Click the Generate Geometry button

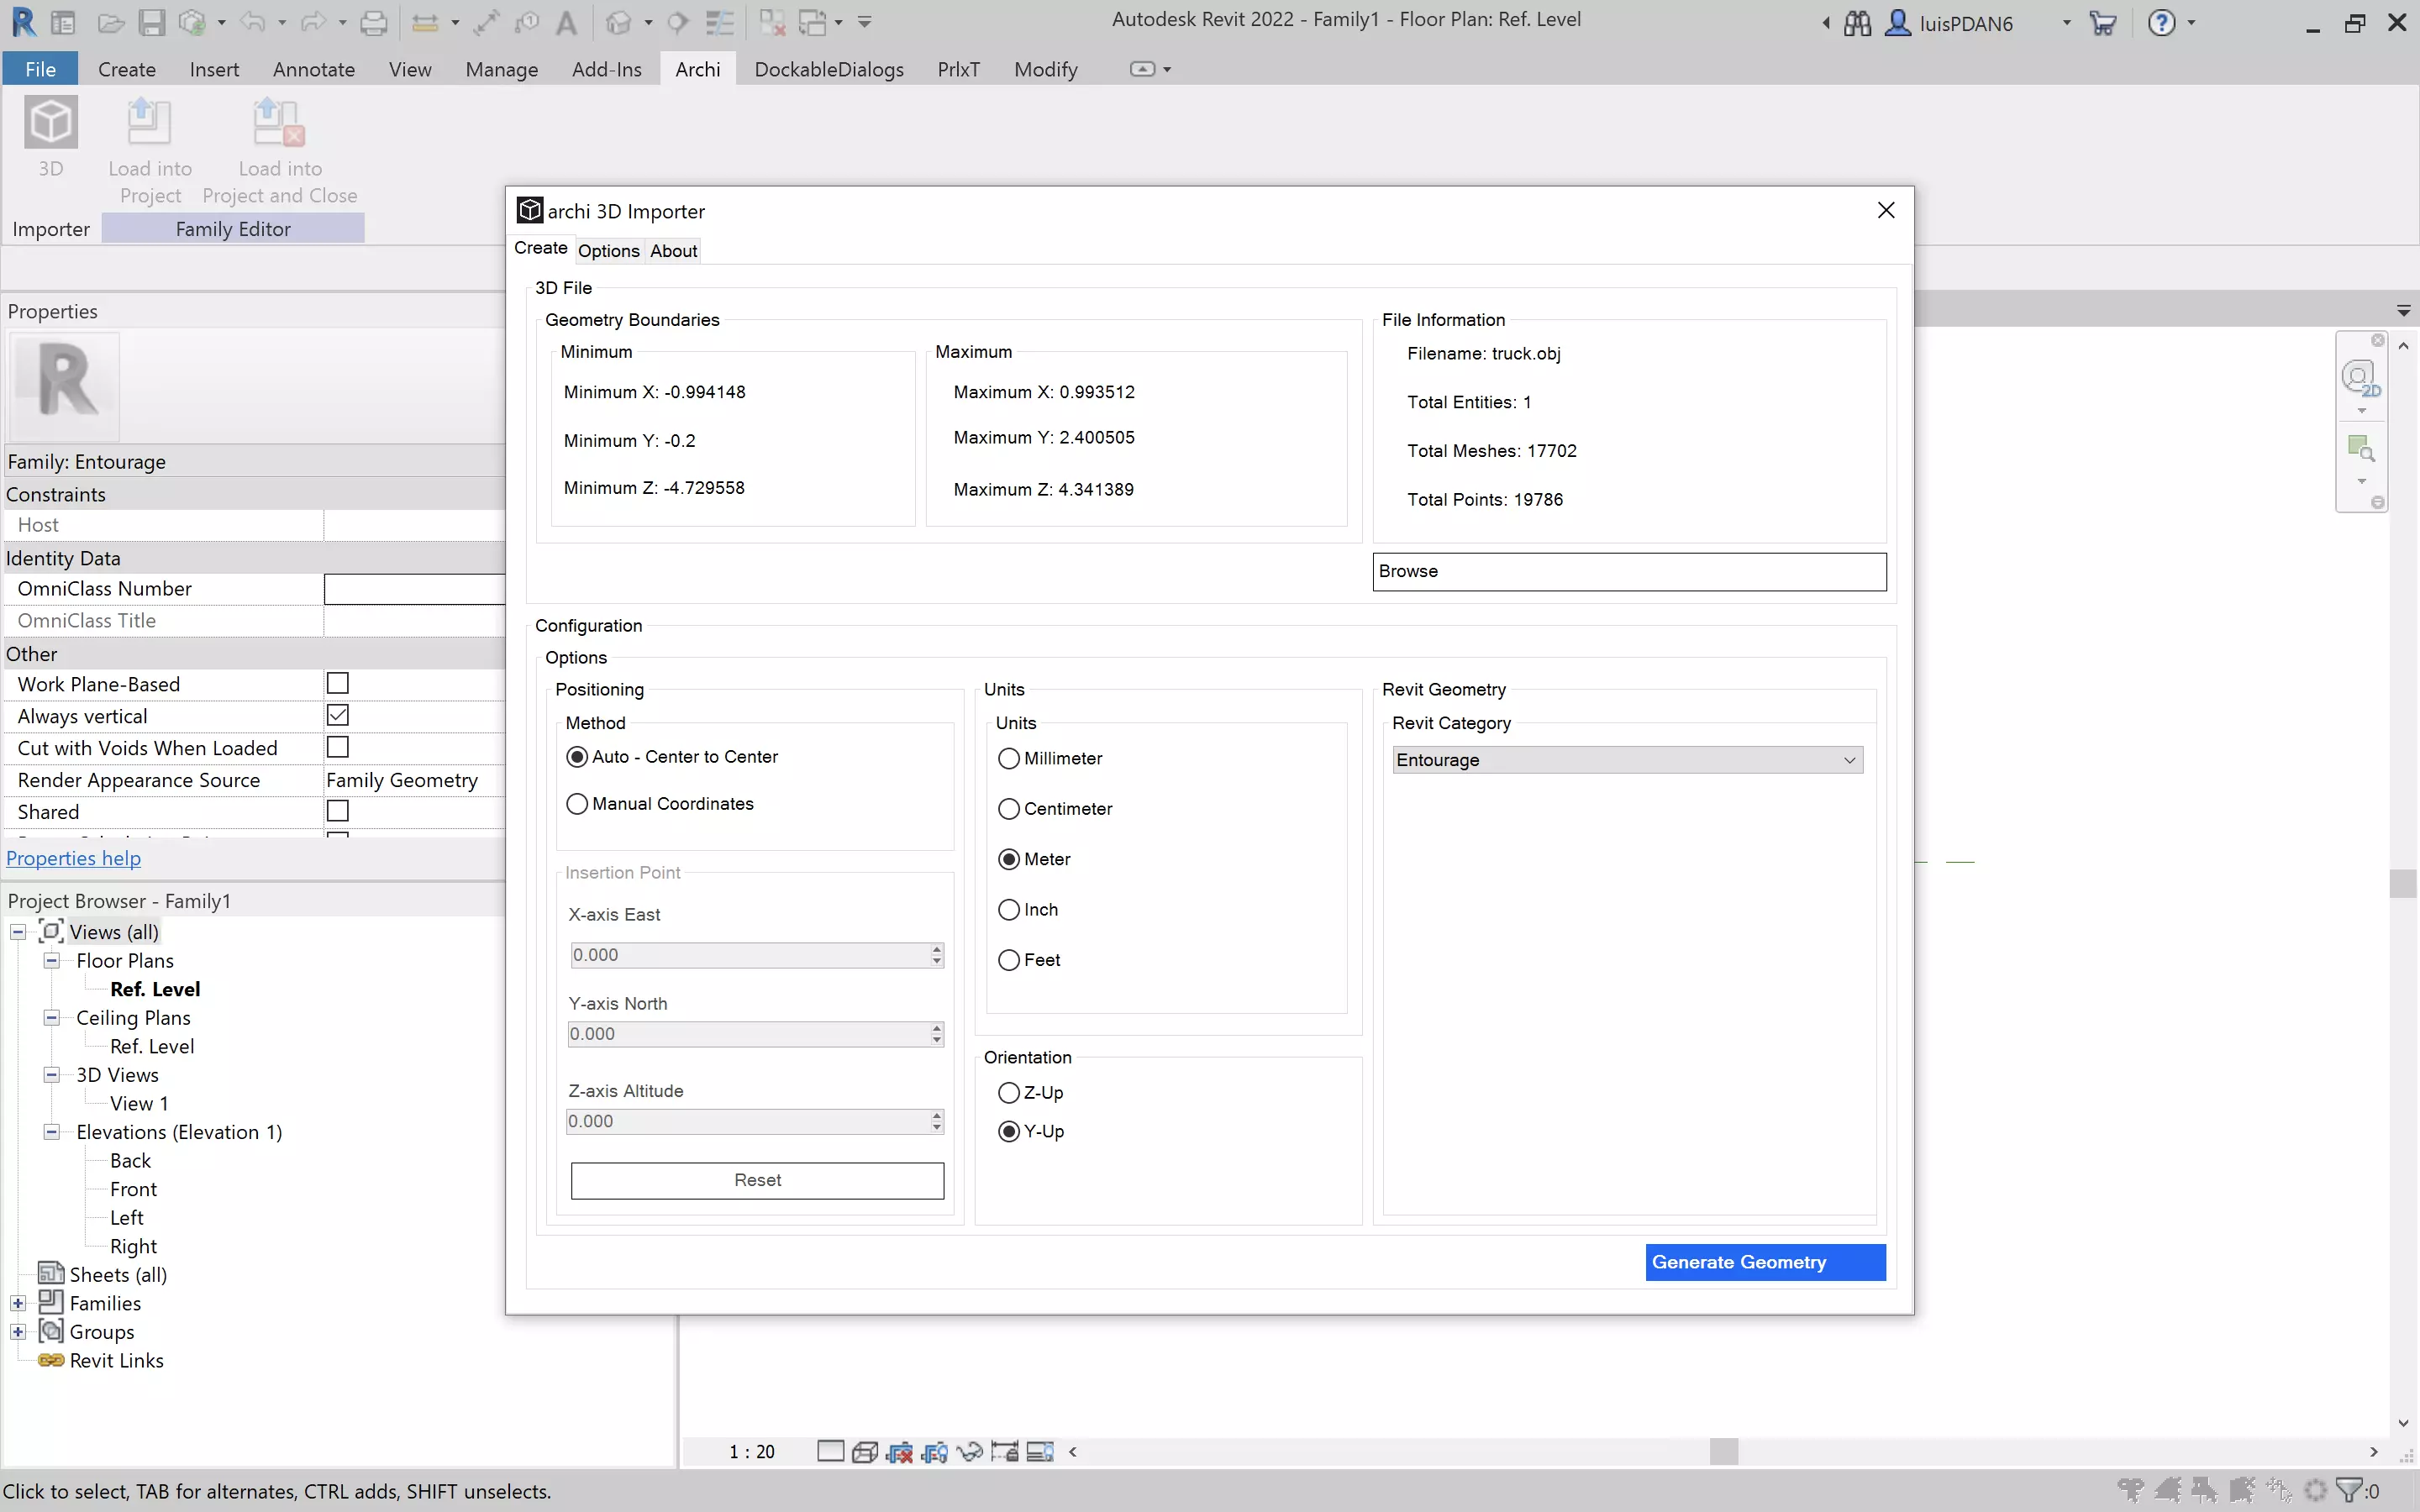[x=1764, y=1261]
